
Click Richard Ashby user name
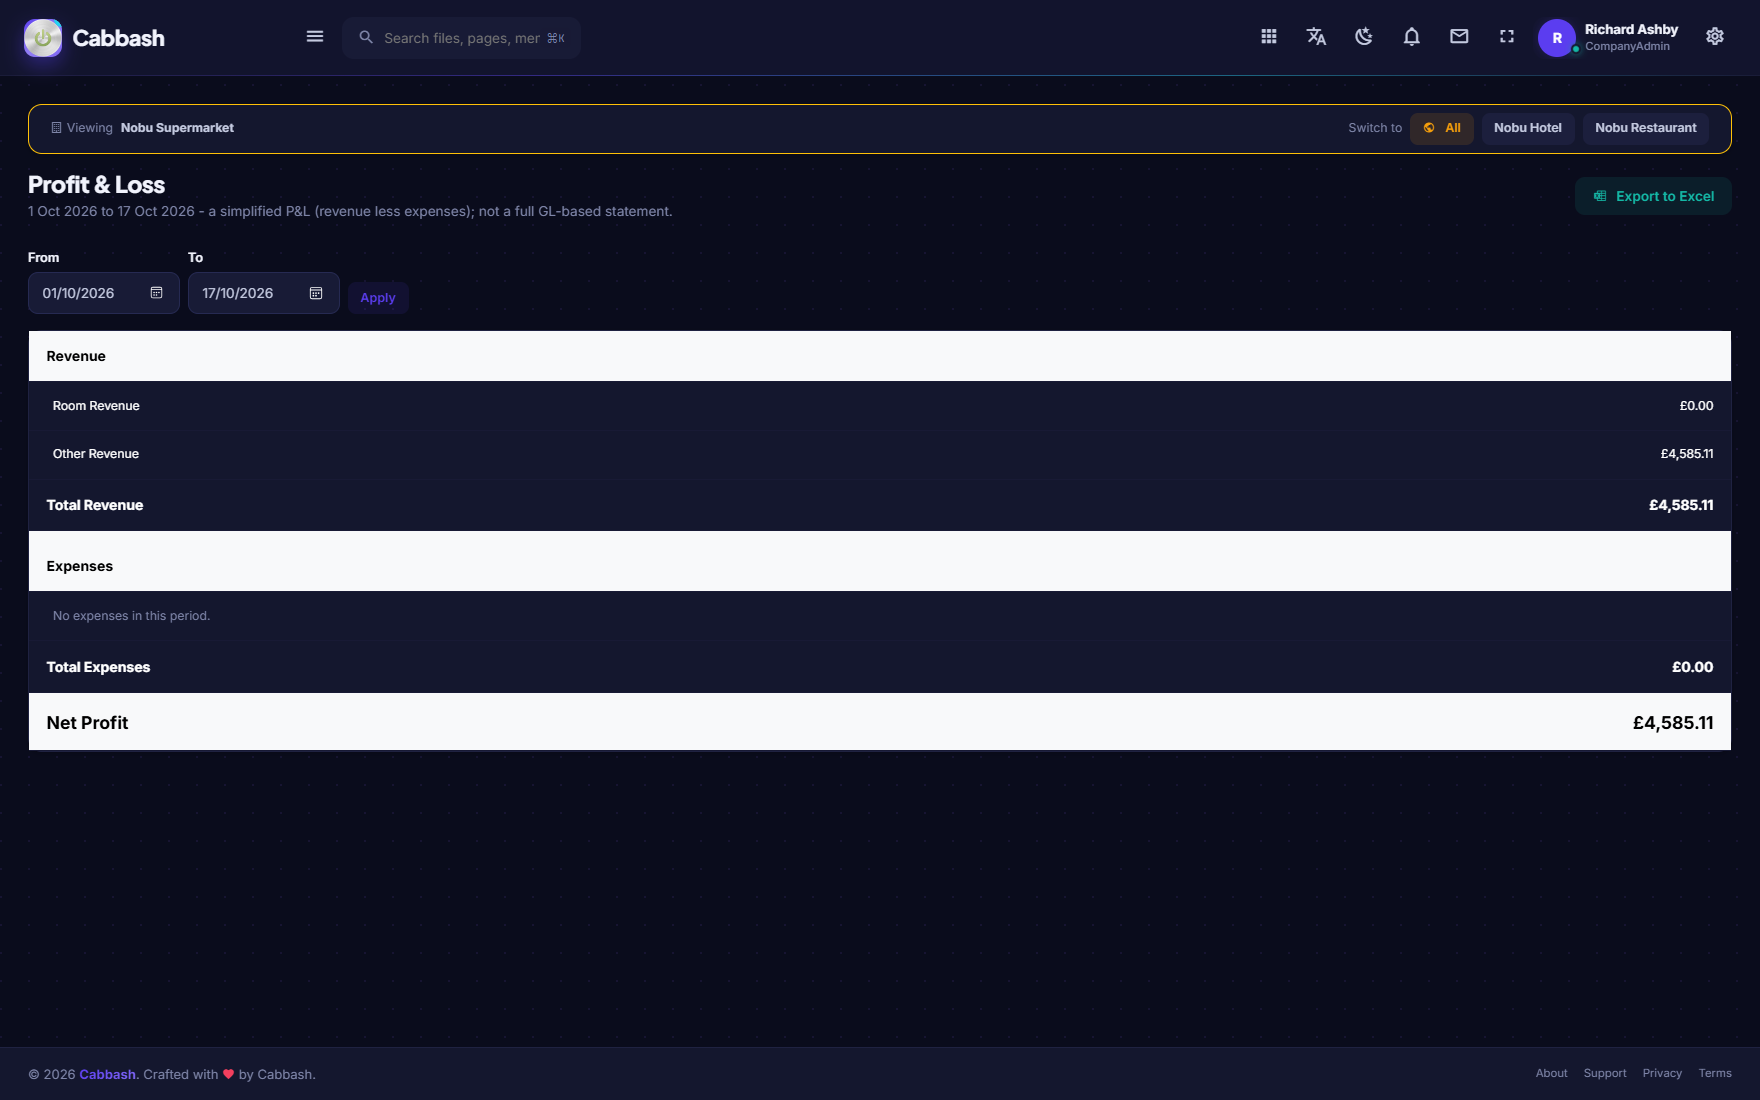[1631, 29]
